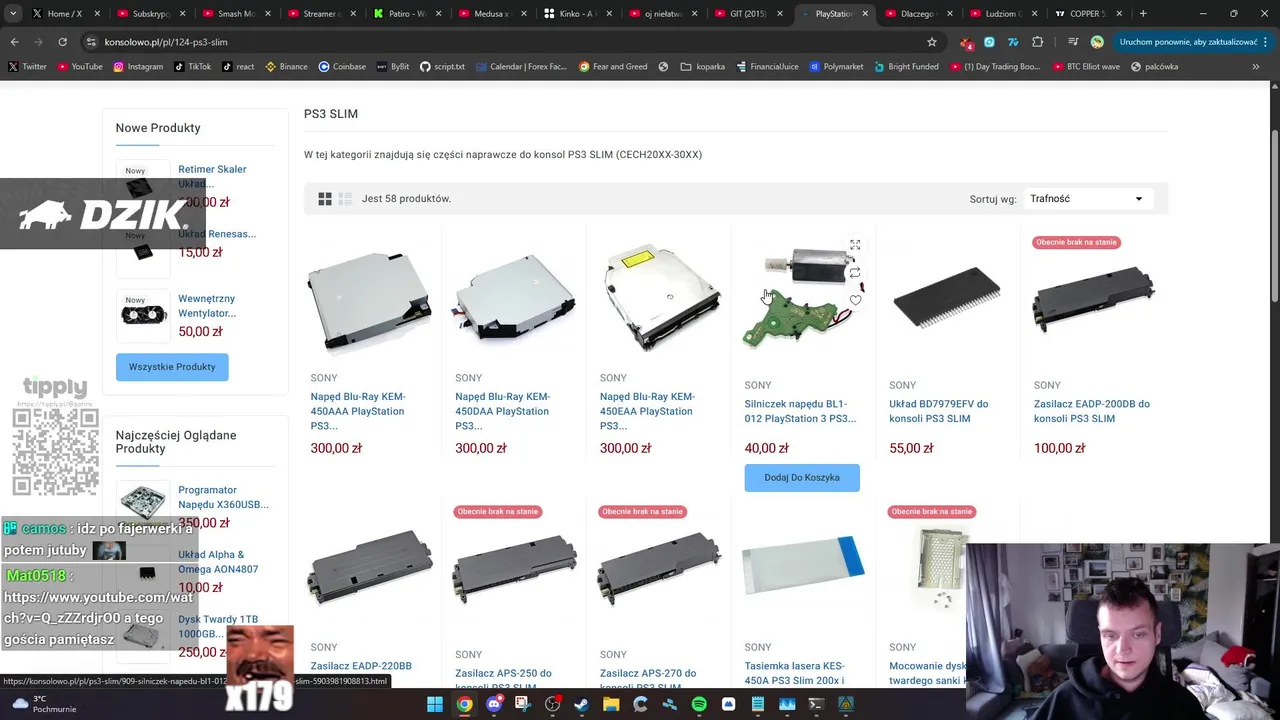Reload the page in Chrome
The image size is (1280, 720).
coord(62,42)
